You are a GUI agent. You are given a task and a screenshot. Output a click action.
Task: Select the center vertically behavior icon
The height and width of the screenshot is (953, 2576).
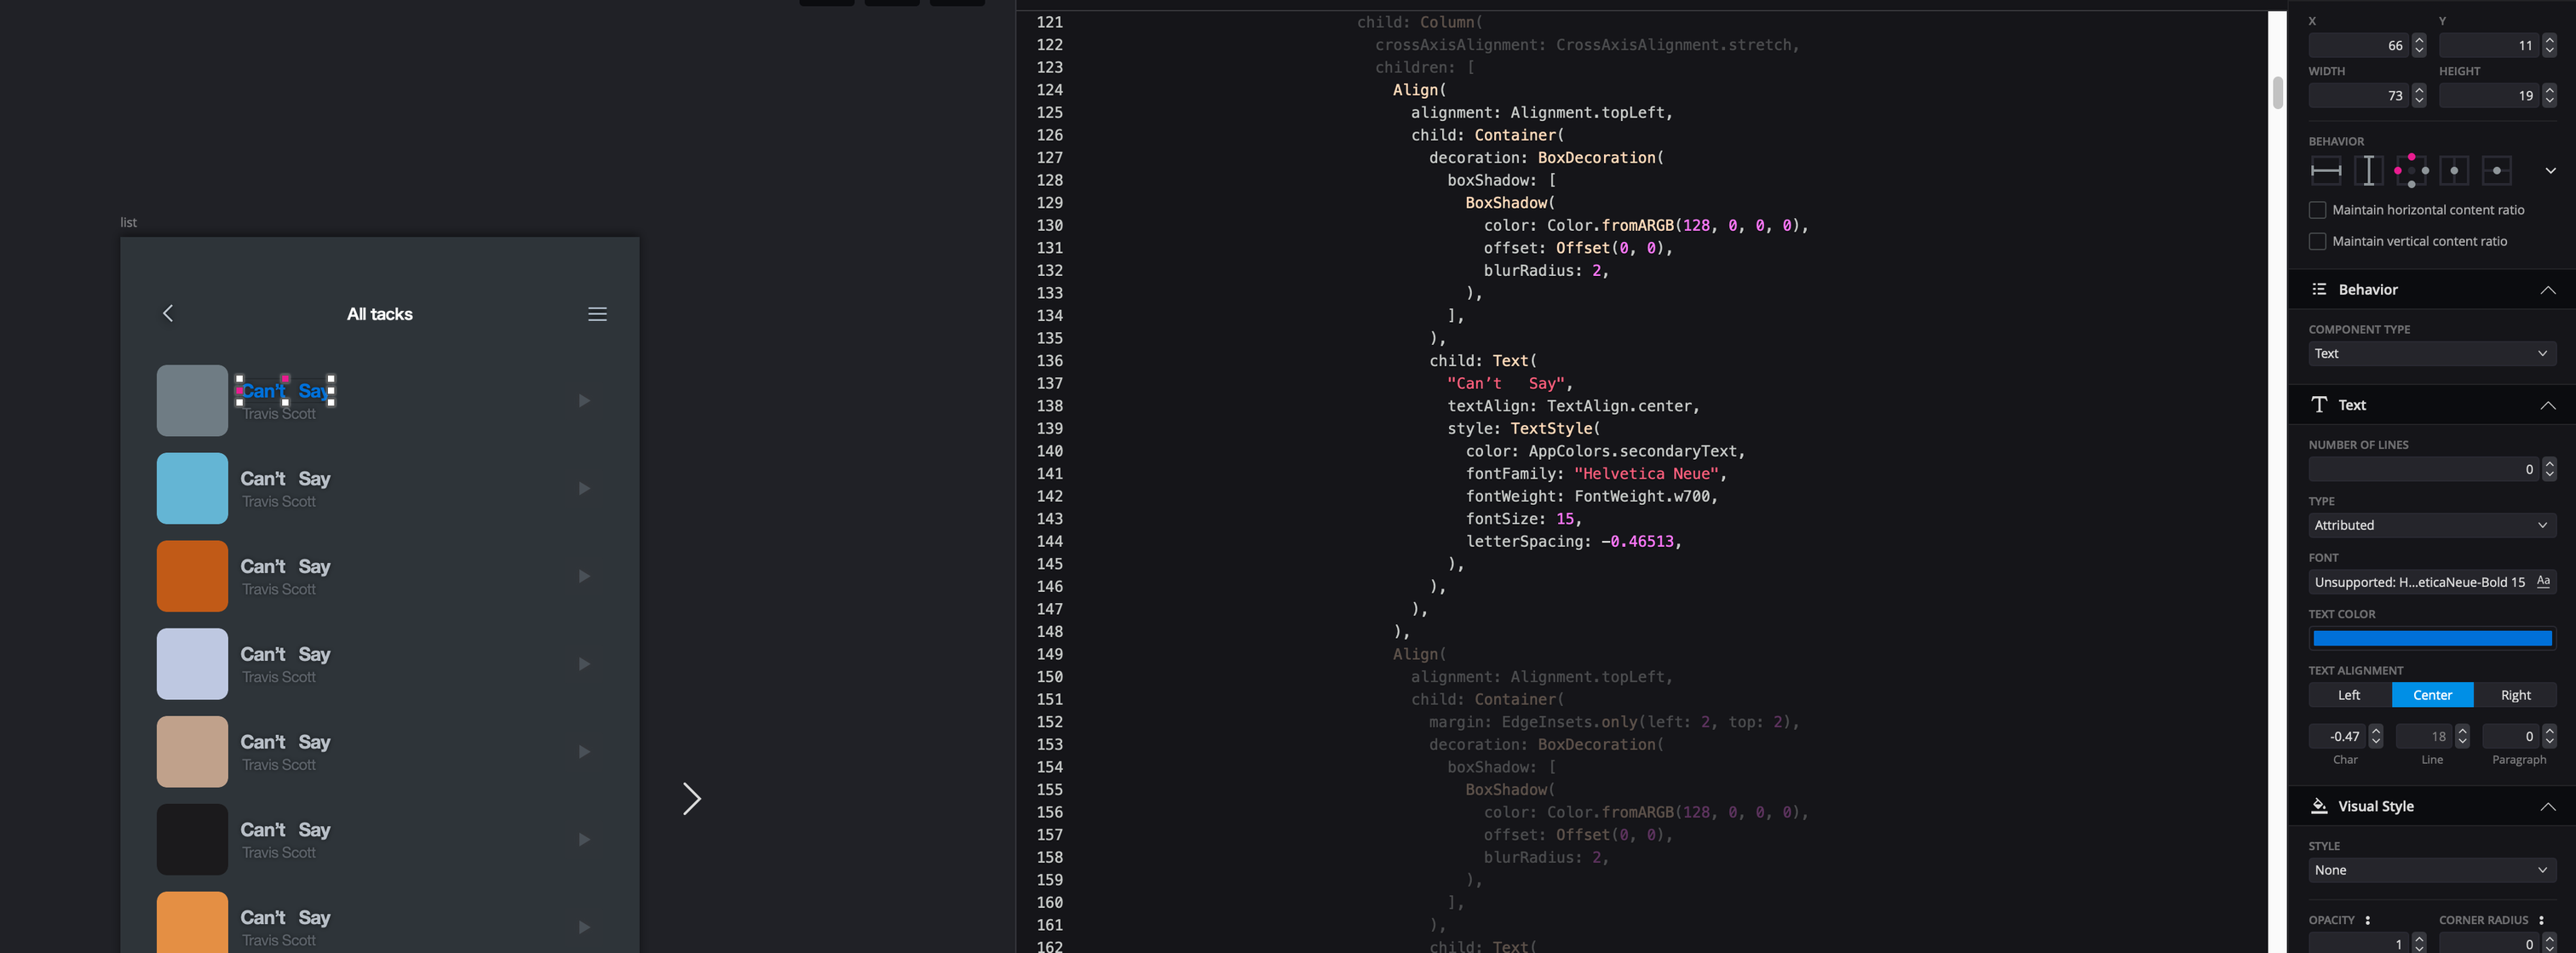coord(2496,171)
